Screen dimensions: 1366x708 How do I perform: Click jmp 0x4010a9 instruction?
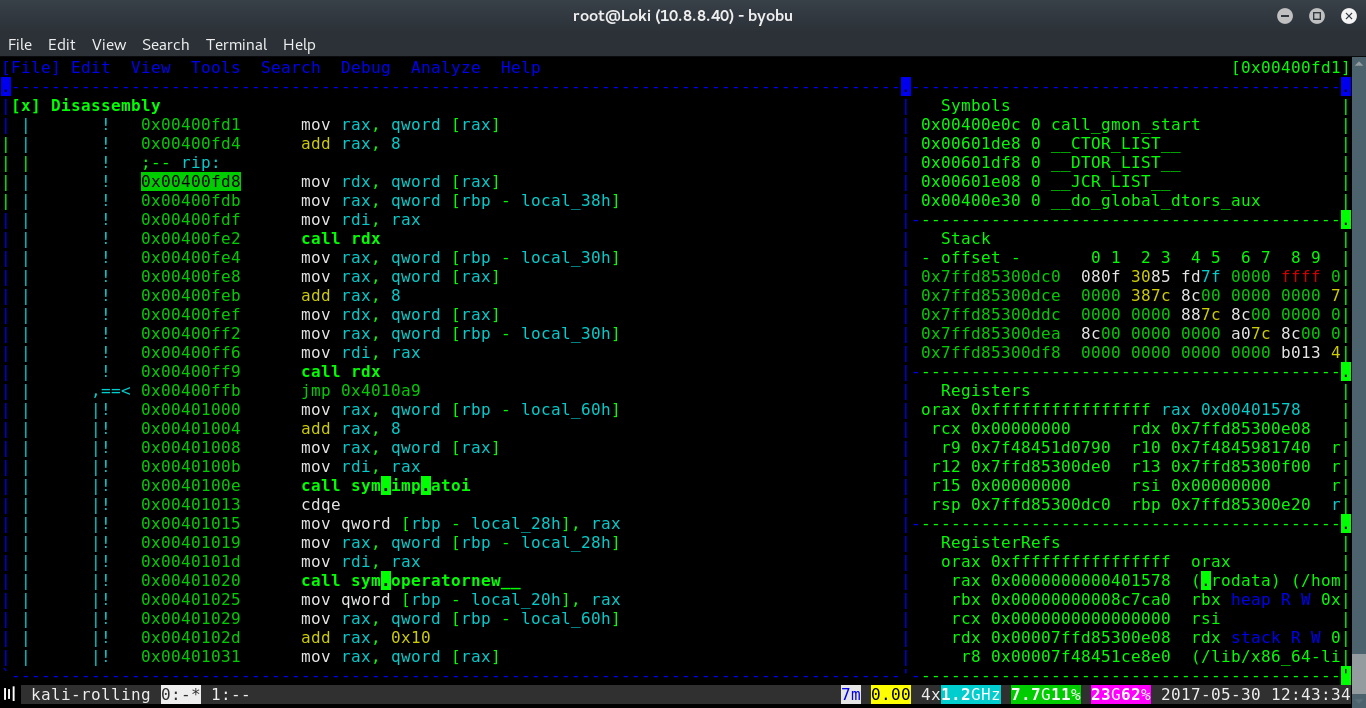tap(361, 391)
